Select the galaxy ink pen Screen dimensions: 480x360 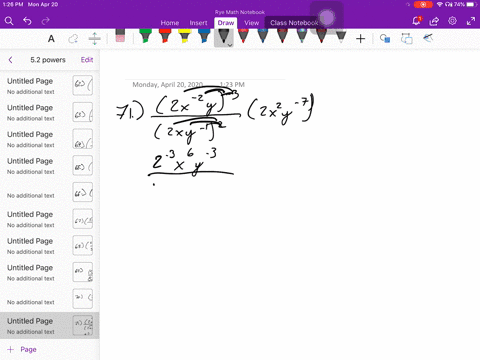coord(302,36)
